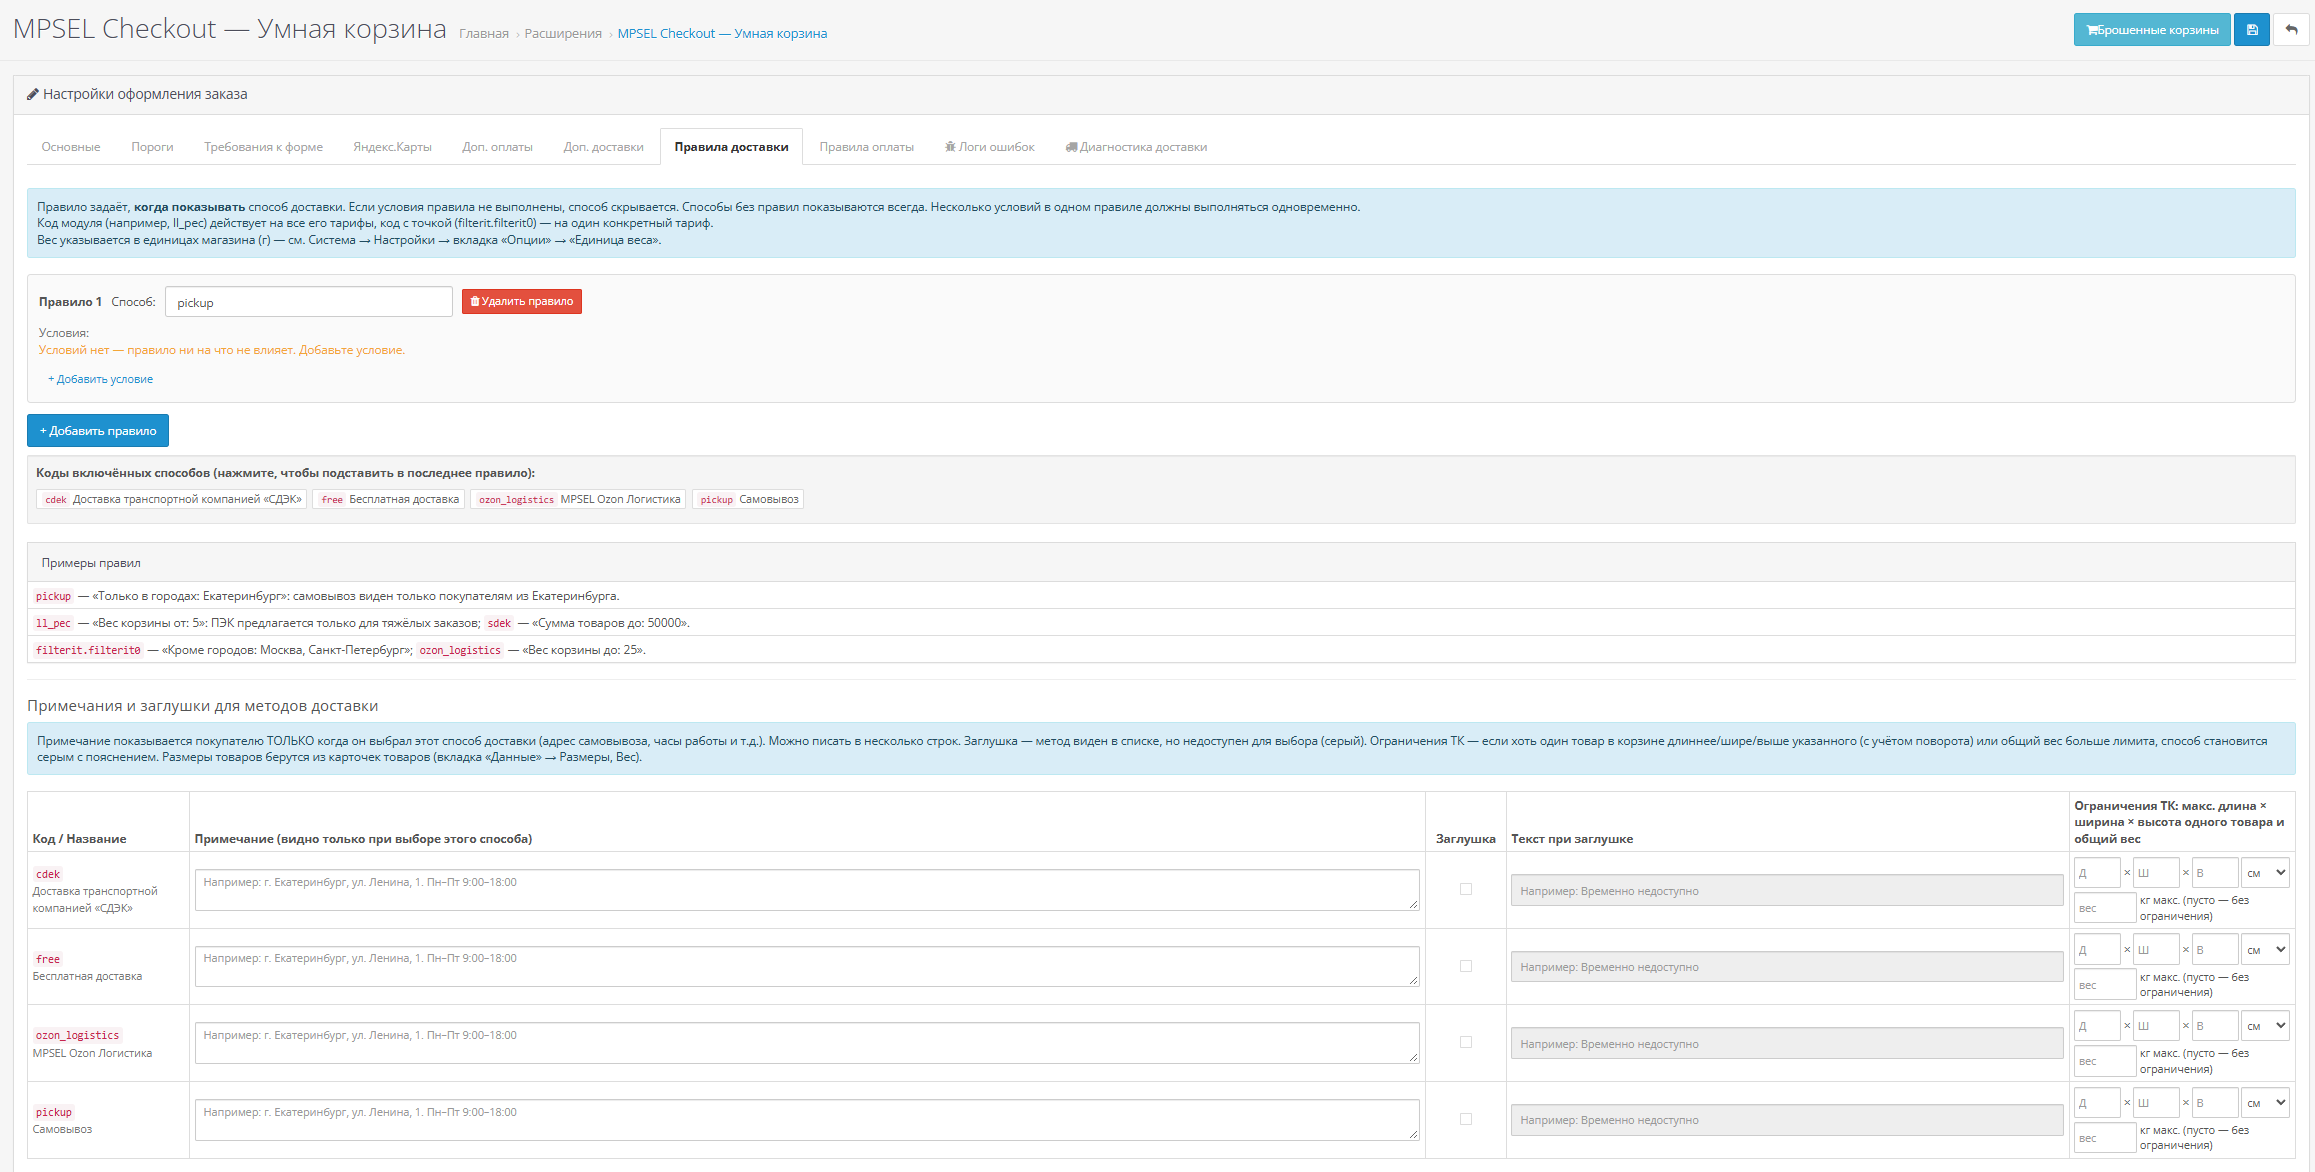Viewport: 2315px width, 1172px height.
Task: Click the note textarea for free delivery
Action: tap(807, 966)
